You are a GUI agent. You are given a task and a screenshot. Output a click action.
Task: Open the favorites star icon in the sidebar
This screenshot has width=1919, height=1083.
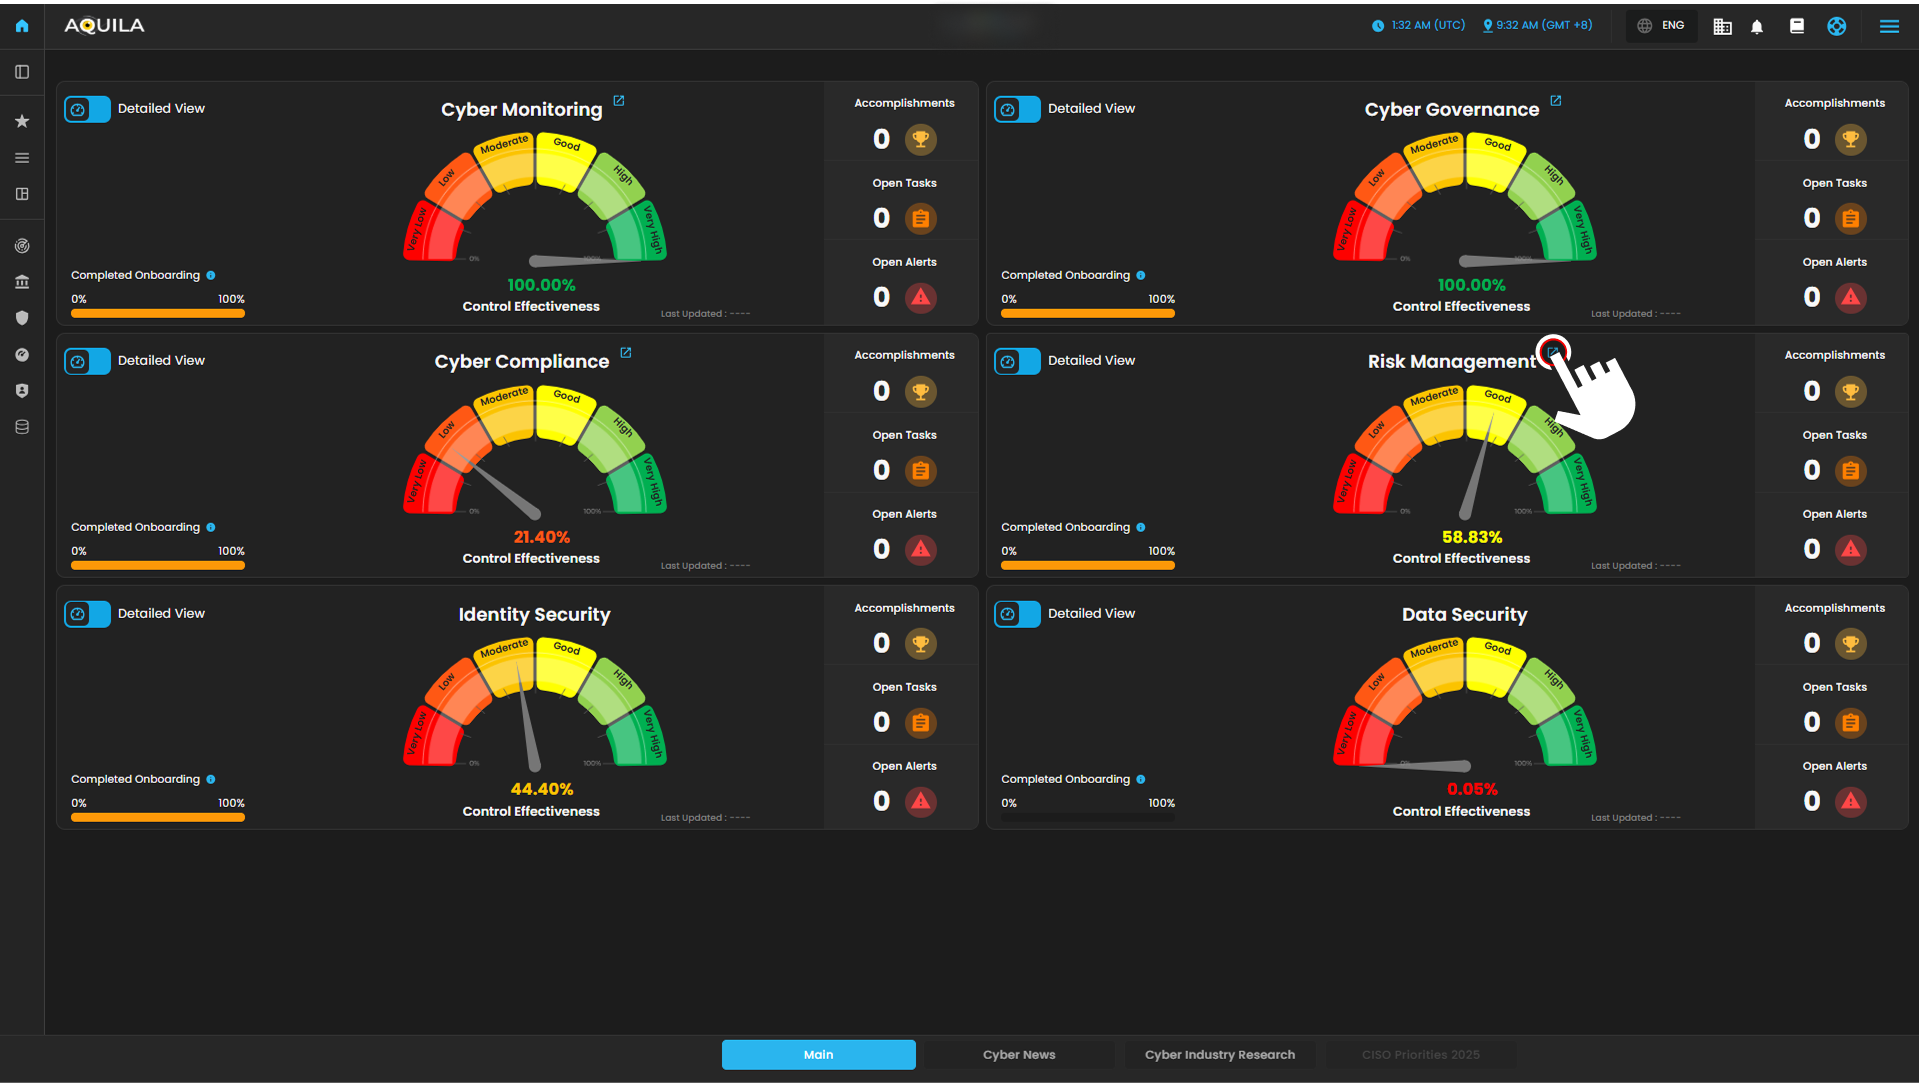pyautogui.click(x=22, y=121)
